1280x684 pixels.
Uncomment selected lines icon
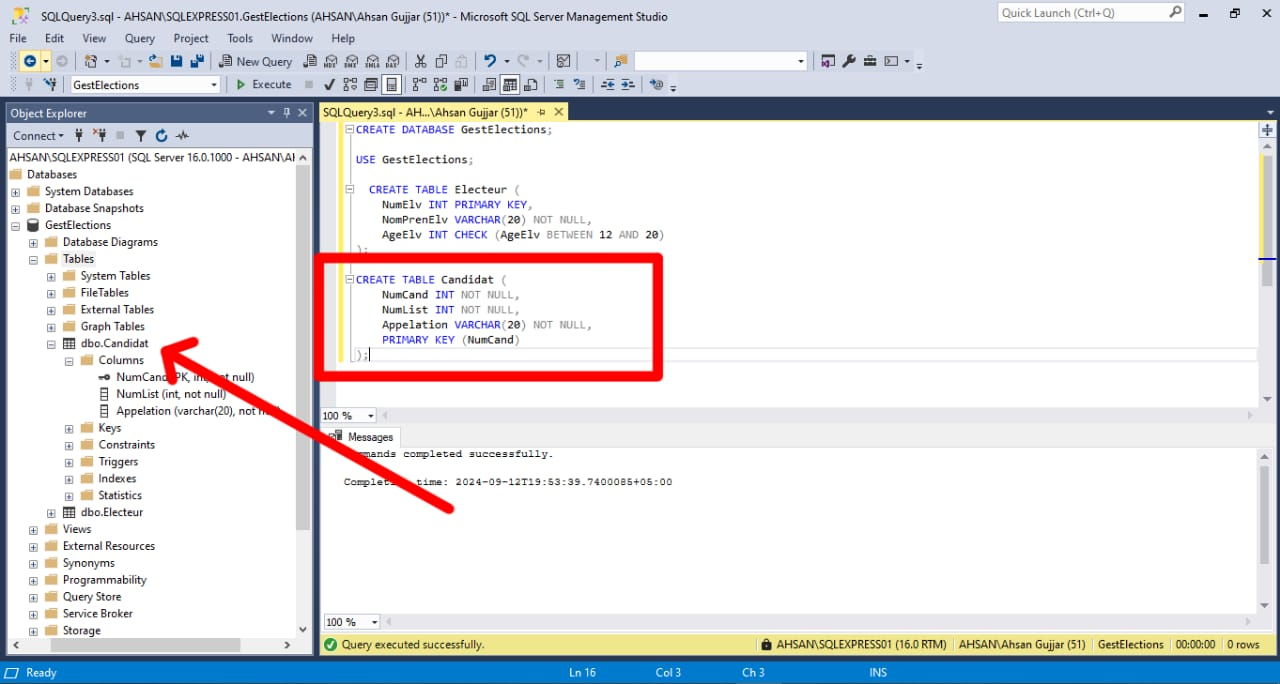[578, 85]
